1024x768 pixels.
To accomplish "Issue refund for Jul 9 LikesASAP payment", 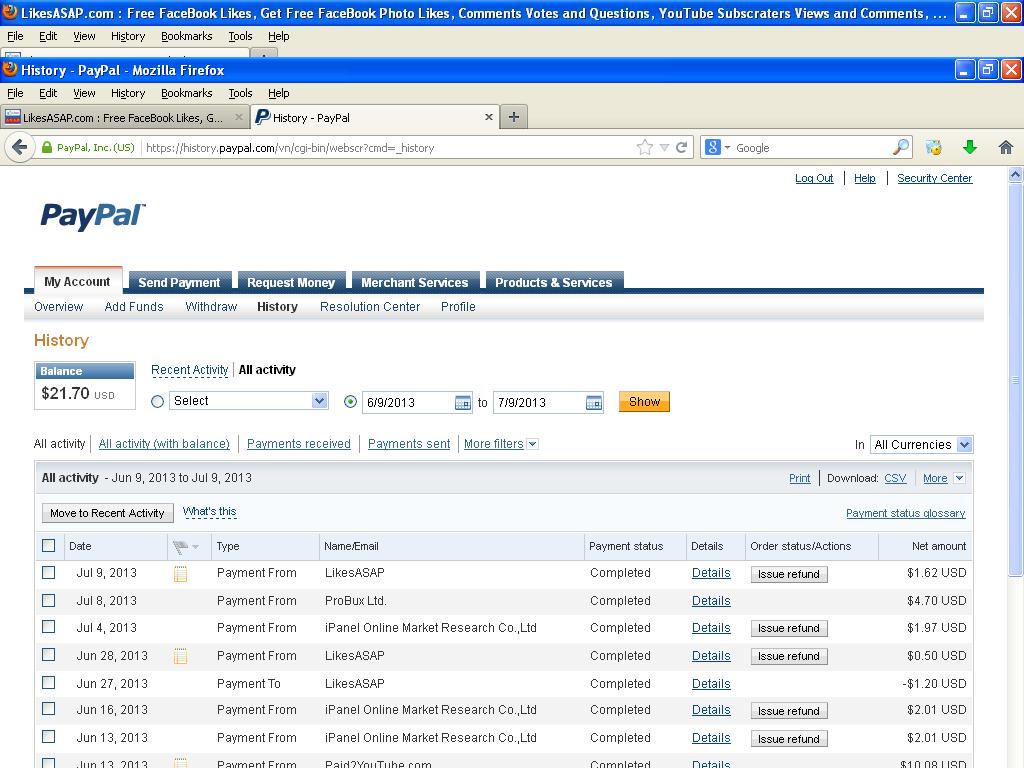I will [788, 574].
